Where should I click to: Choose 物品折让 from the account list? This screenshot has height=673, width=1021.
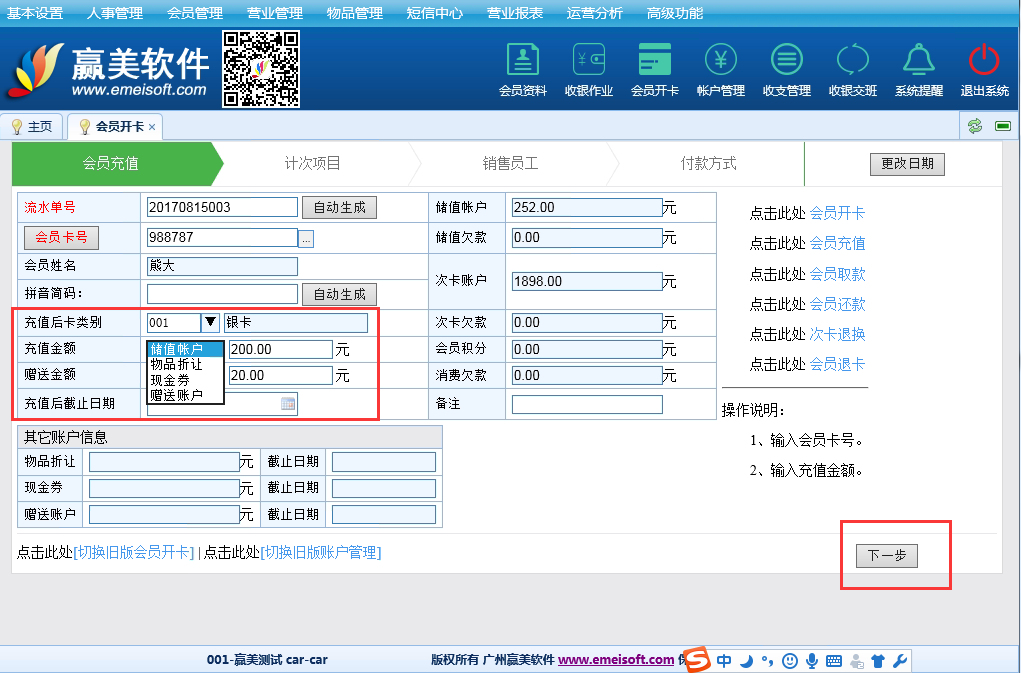click(176, 364)
